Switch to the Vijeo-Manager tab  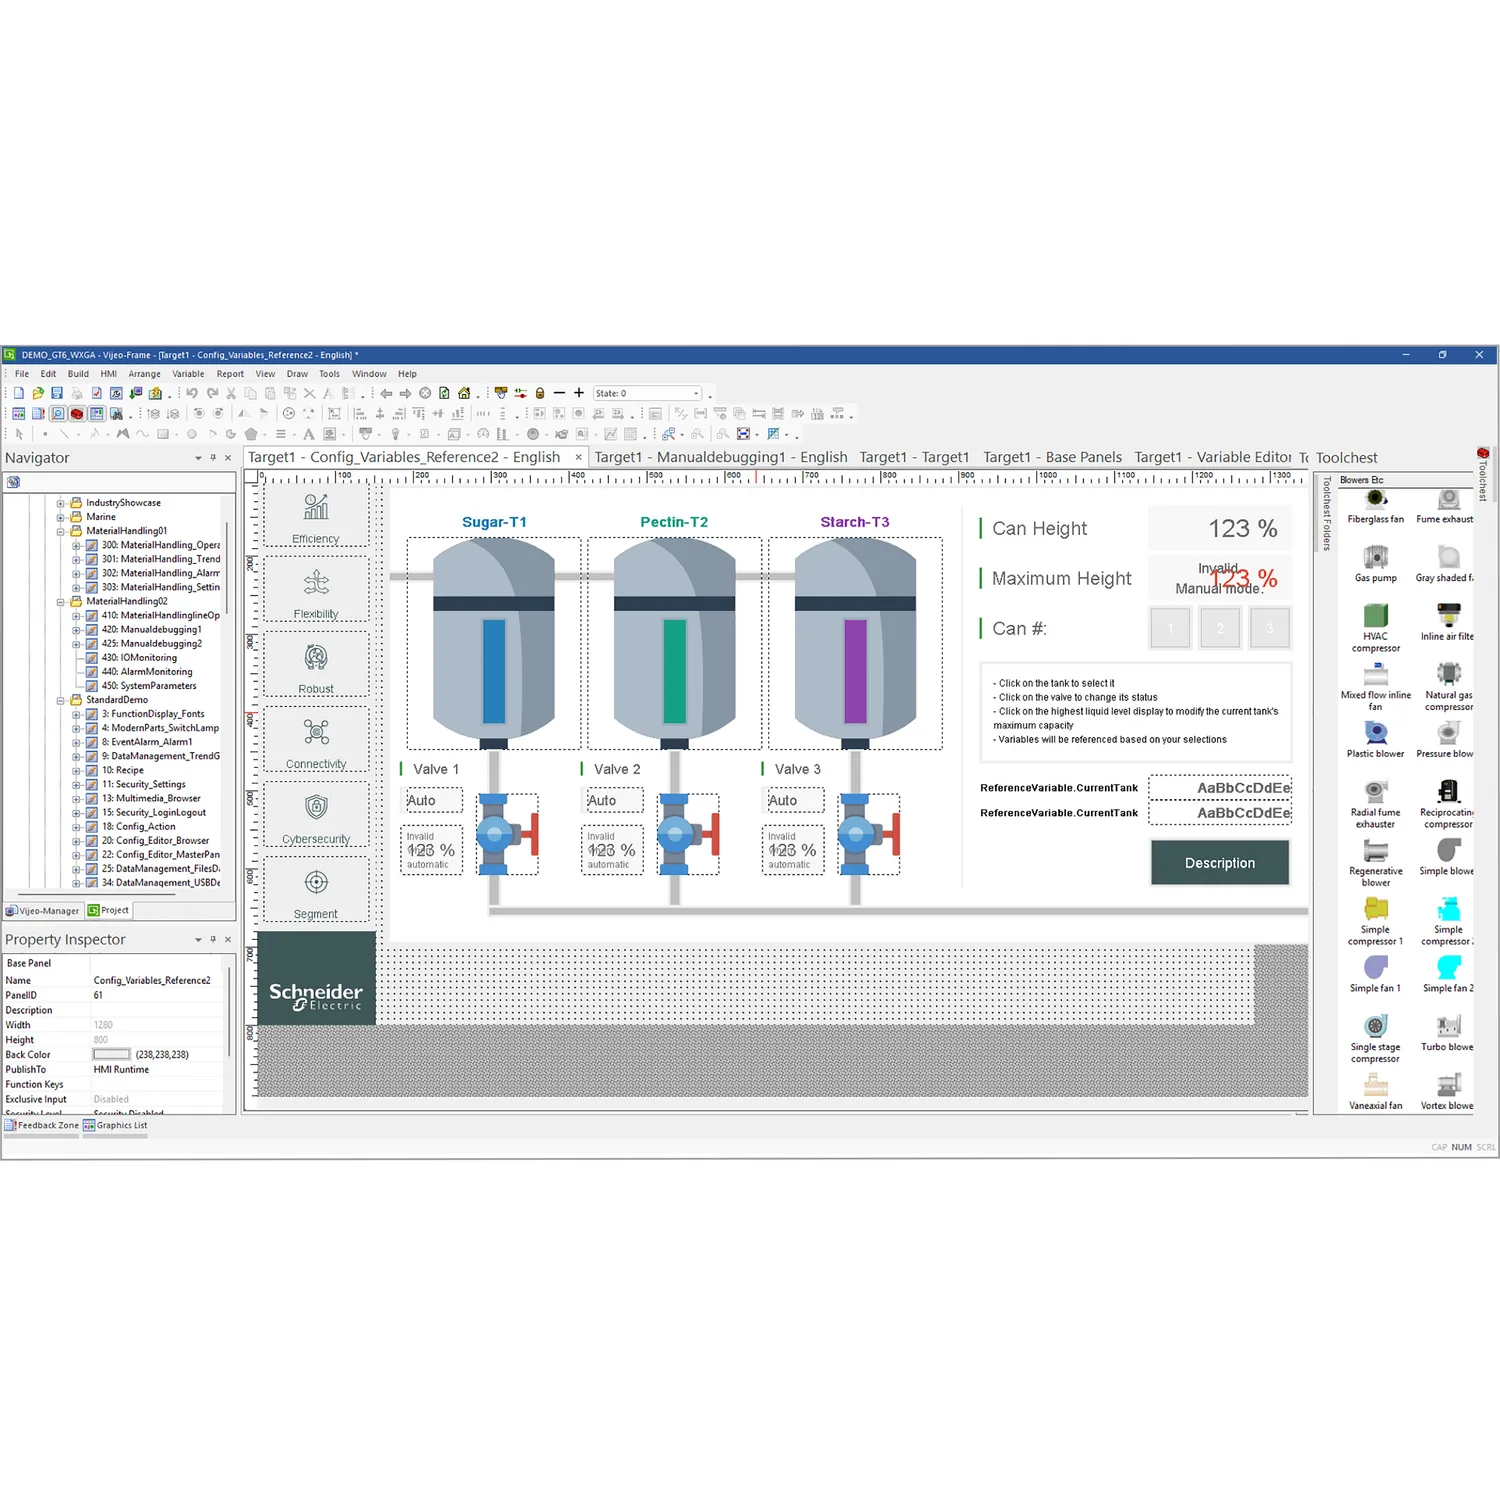pos(42,911)
